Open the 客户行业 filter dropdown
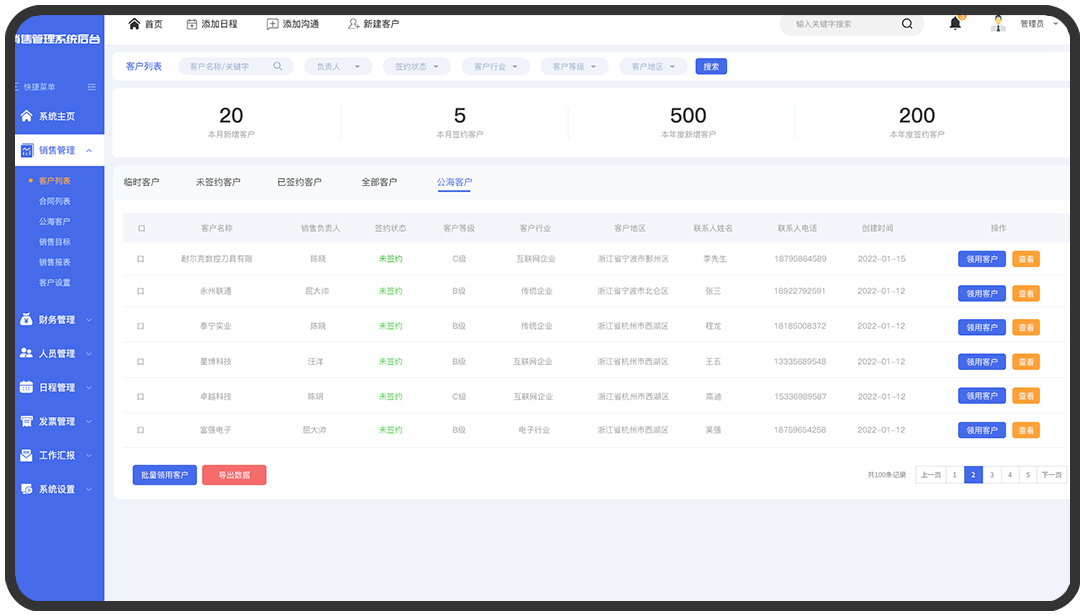Screen dimensions: 1084x615 pyautogui.click(x=496, y=67)
